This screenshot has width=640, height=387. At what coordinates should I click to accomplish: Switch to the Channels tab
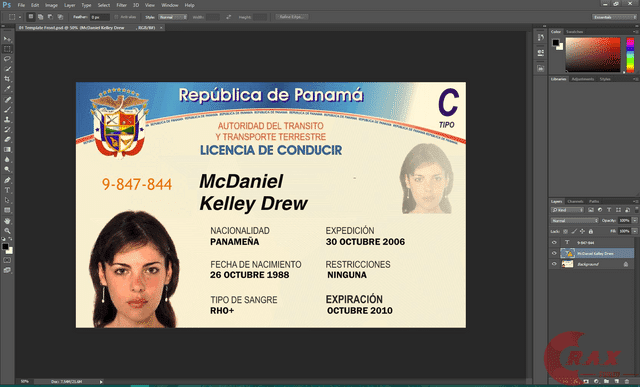(575, 201)
